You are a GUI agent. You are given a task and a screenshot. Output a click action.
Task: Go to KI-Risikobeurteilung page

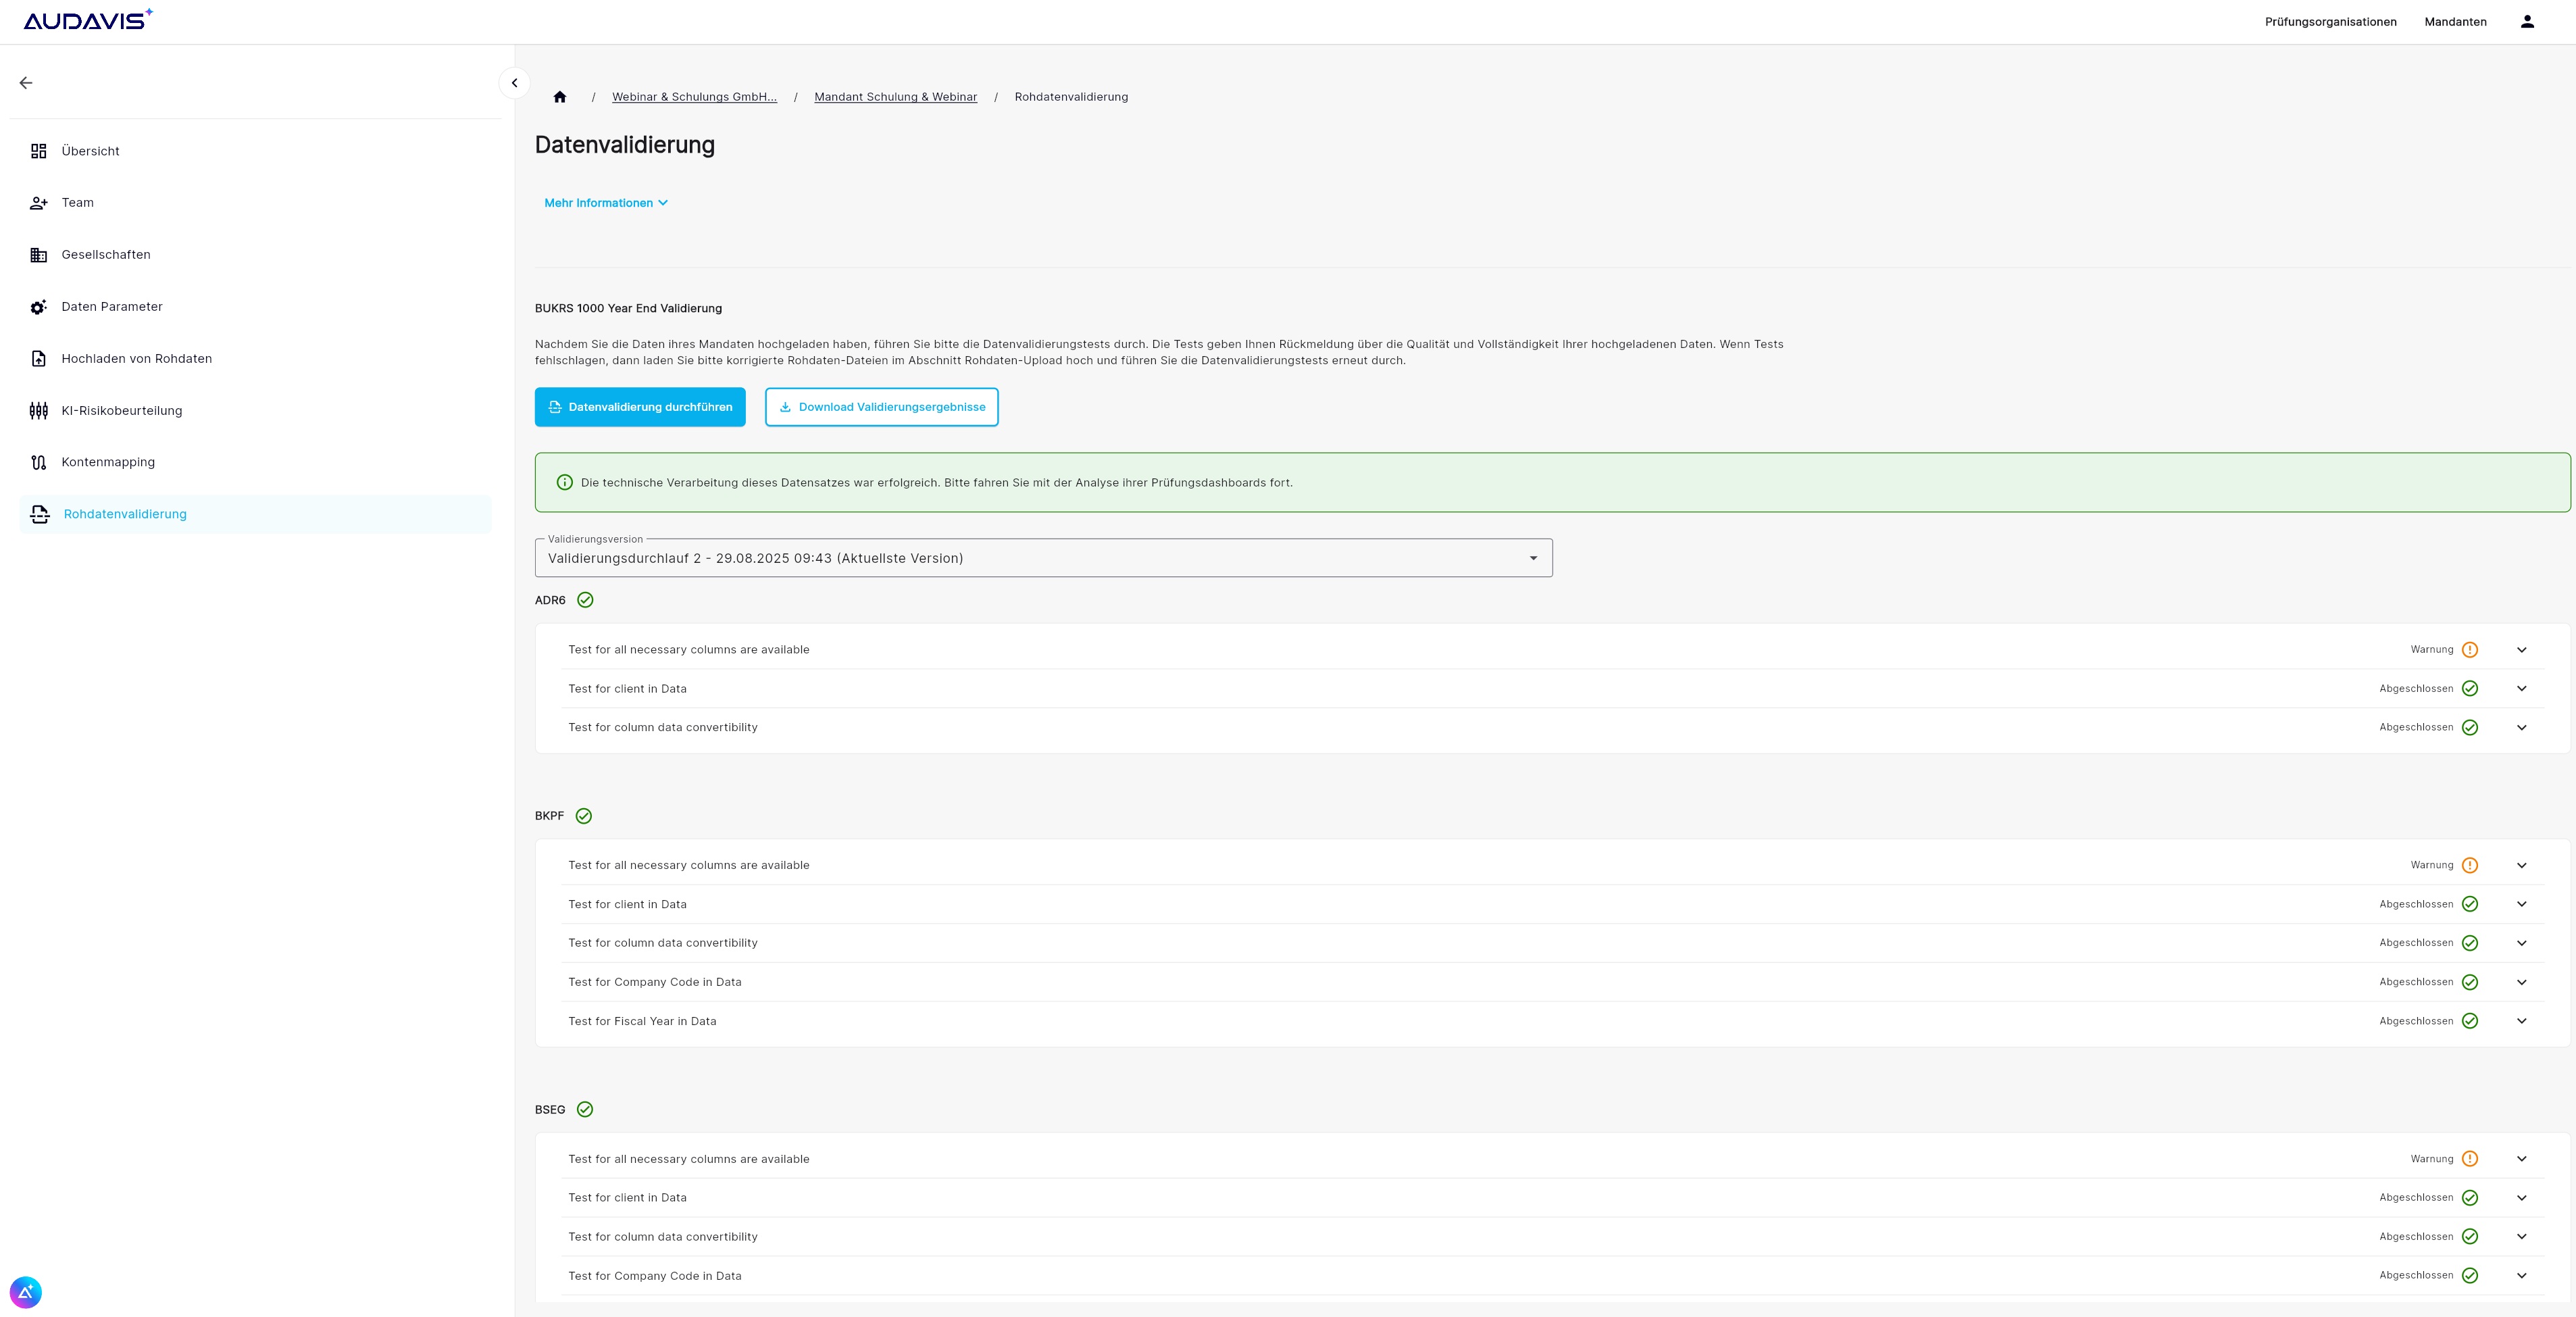[121, 410]
